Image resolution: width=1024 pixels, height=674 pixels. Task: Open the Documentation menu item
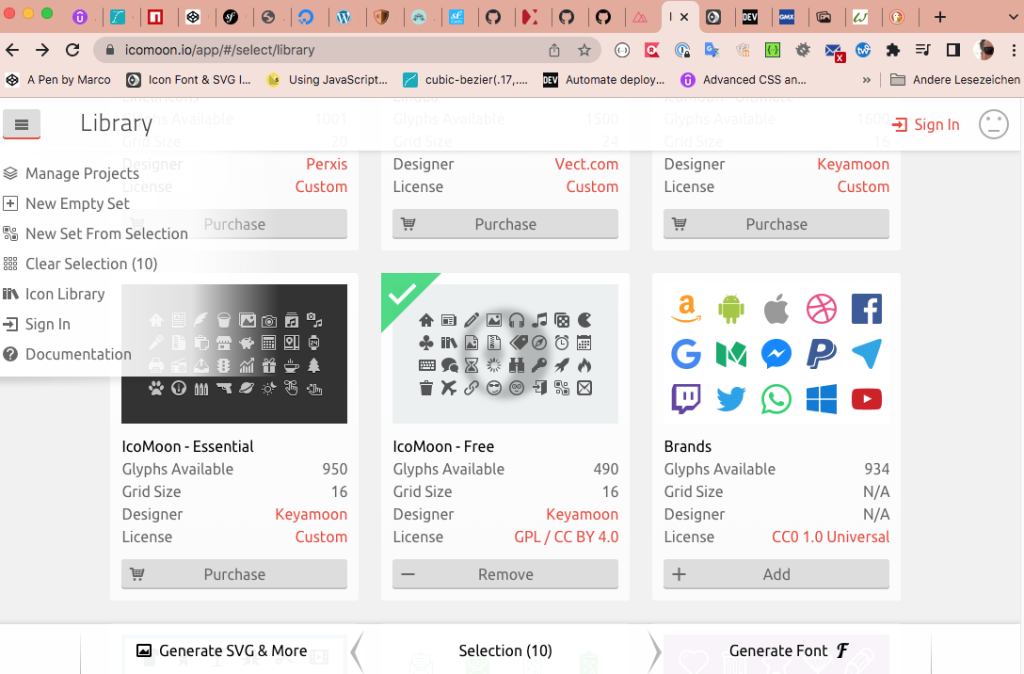tap(78, 354)
